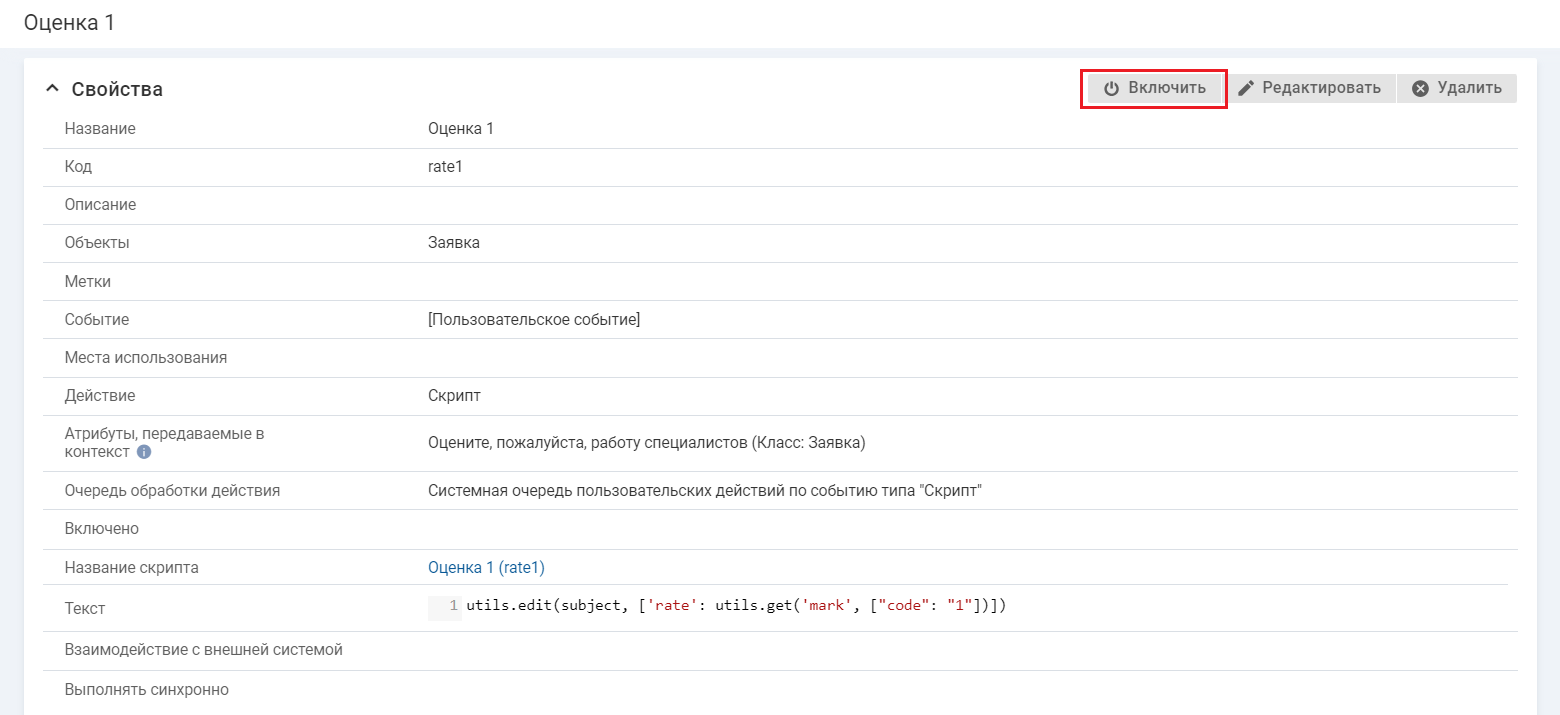The image size is (1560, 715).
Task: Click line number 1 in code gutter
Action: [453, 606]
